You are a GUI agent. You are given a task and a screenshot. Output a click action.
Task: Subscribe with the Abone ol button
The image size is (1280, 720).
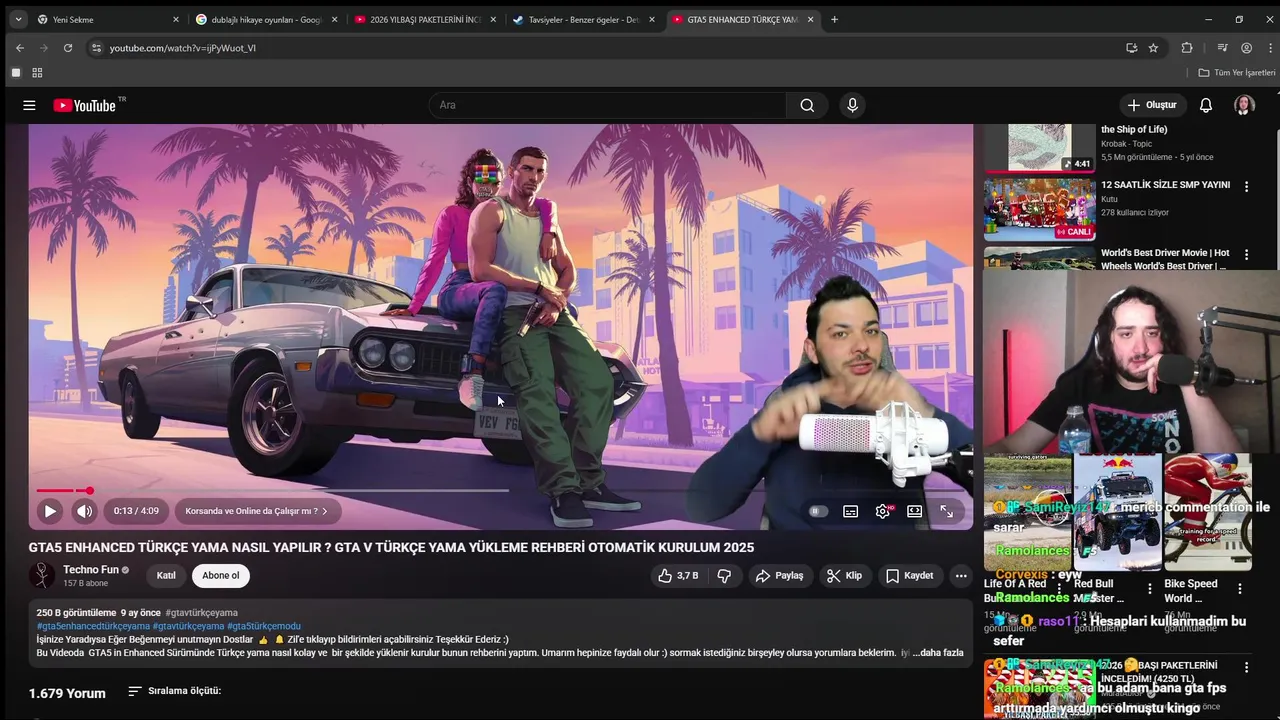coord(221,576)
